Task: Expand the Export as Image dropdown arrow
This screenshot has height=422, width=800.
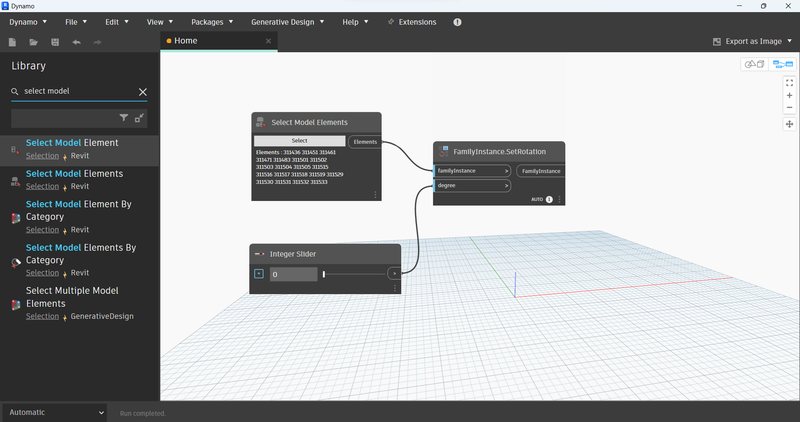Action: click(x=790, y=41)
